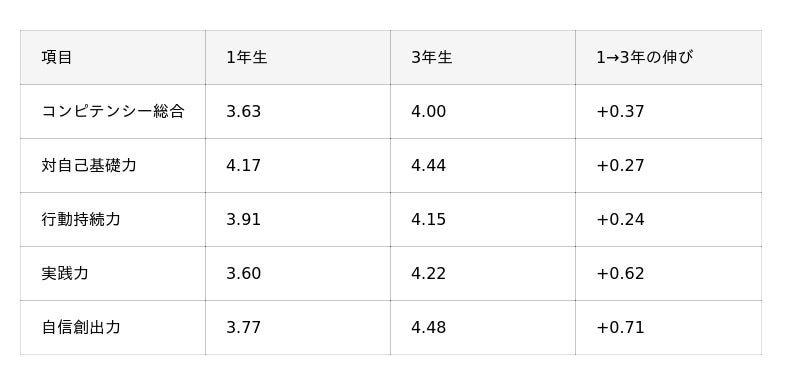800x385 pixels.
Task: Click the 自信創出力 row label
Action: click(113, 327)
